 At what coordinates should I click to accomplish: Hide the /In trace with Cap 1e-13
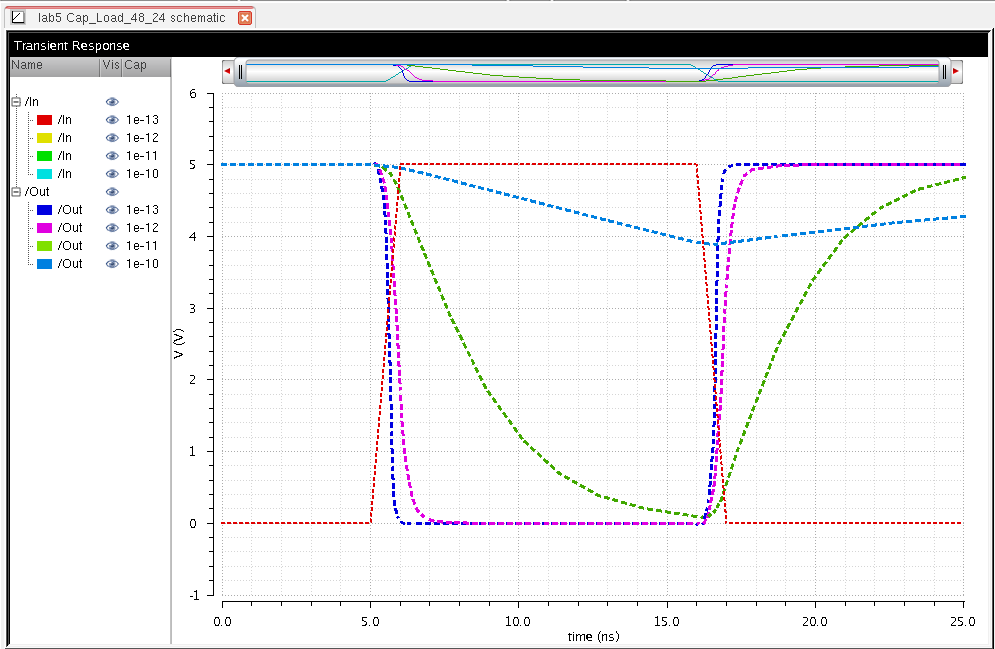(x=112, y=120)
